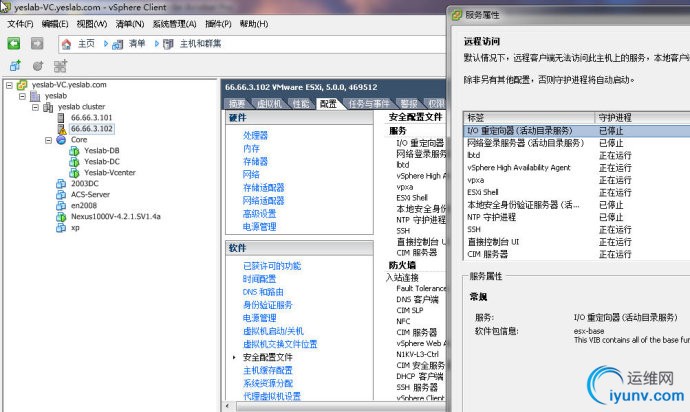
Task: Select the NTP 守护进程 row in service dialog
Action: [576, 217]
